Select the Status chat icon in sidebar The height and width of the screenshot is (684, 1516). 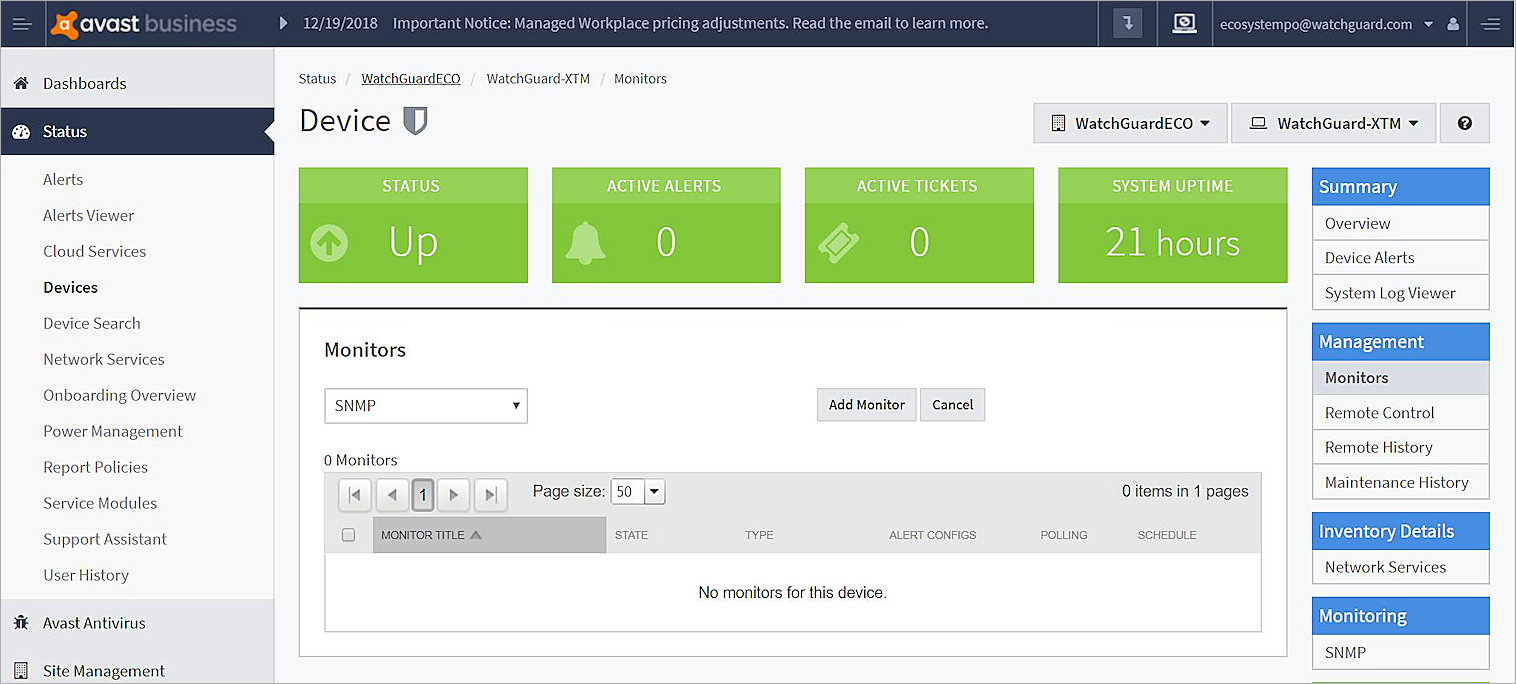20,131
